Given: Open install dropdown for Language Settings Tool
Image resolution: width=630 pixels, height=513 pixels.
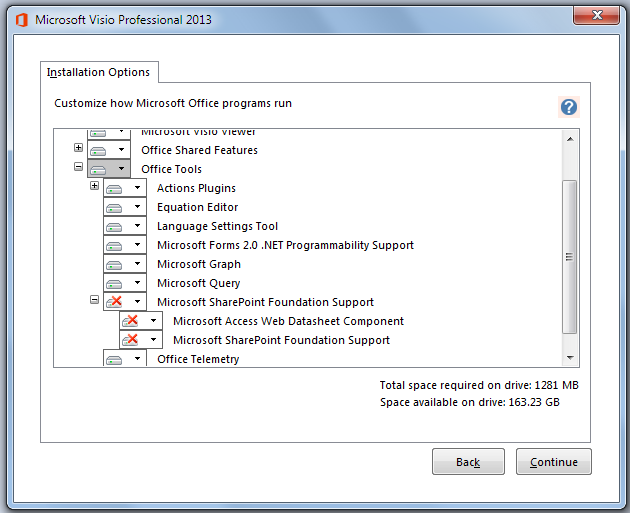Looking at the screenshot, I should coord(137,226).
